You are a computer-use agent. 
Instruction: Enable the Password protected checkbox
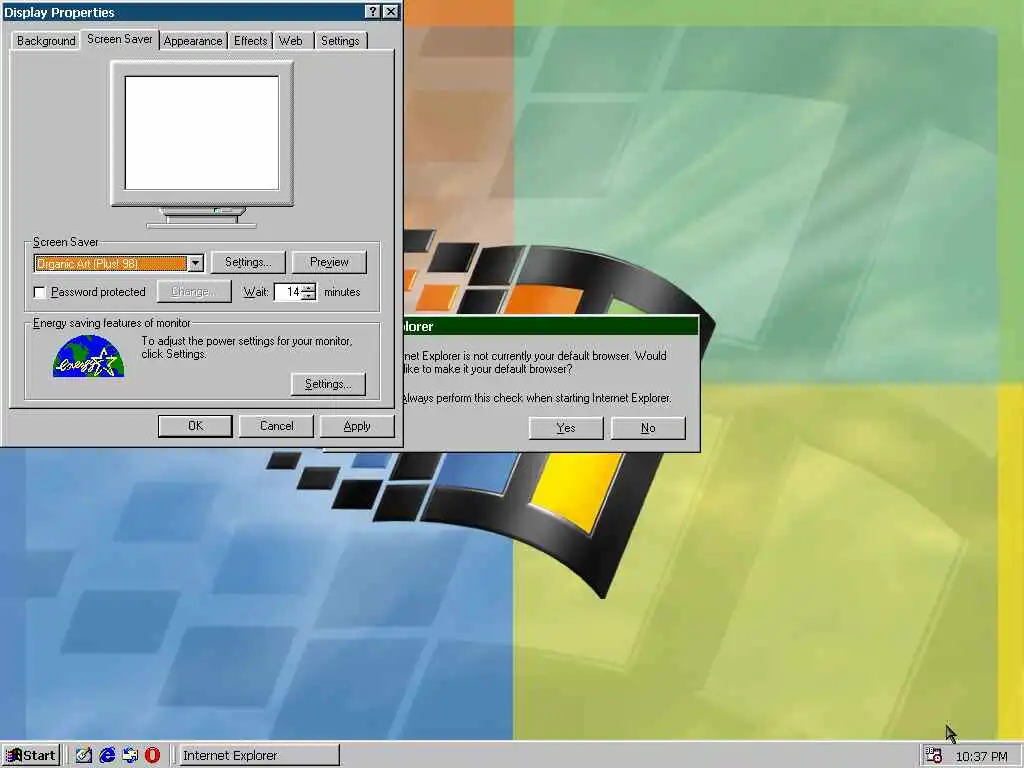tap(40, 292)
